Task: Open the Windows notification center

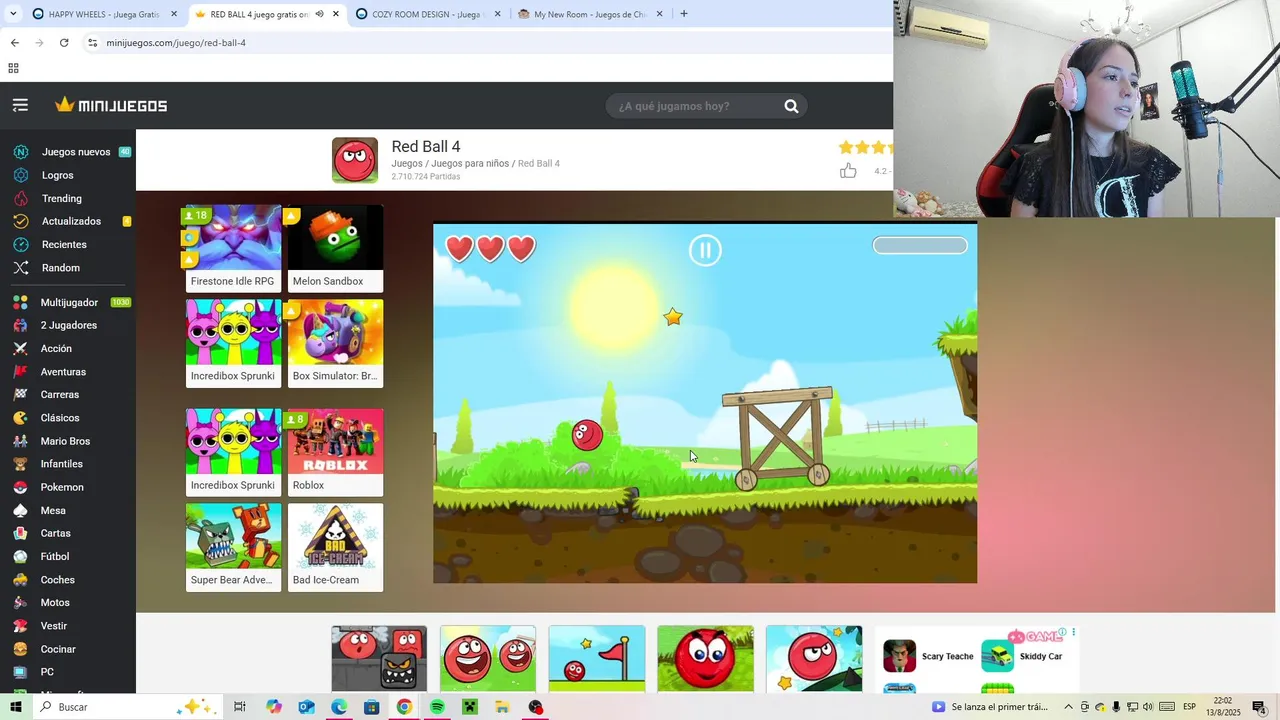Action: pyautogui.click(x=1259, y=707)
